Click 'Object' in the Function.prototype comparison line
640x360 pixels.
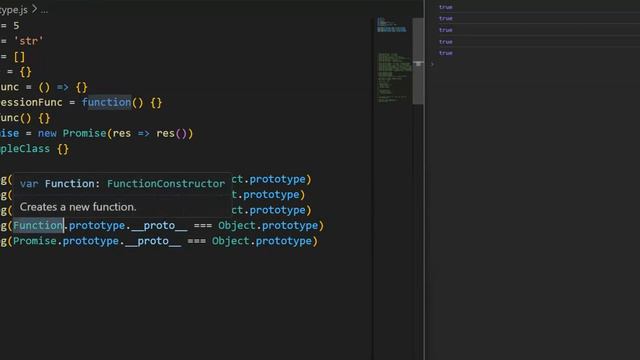point(236,225)
